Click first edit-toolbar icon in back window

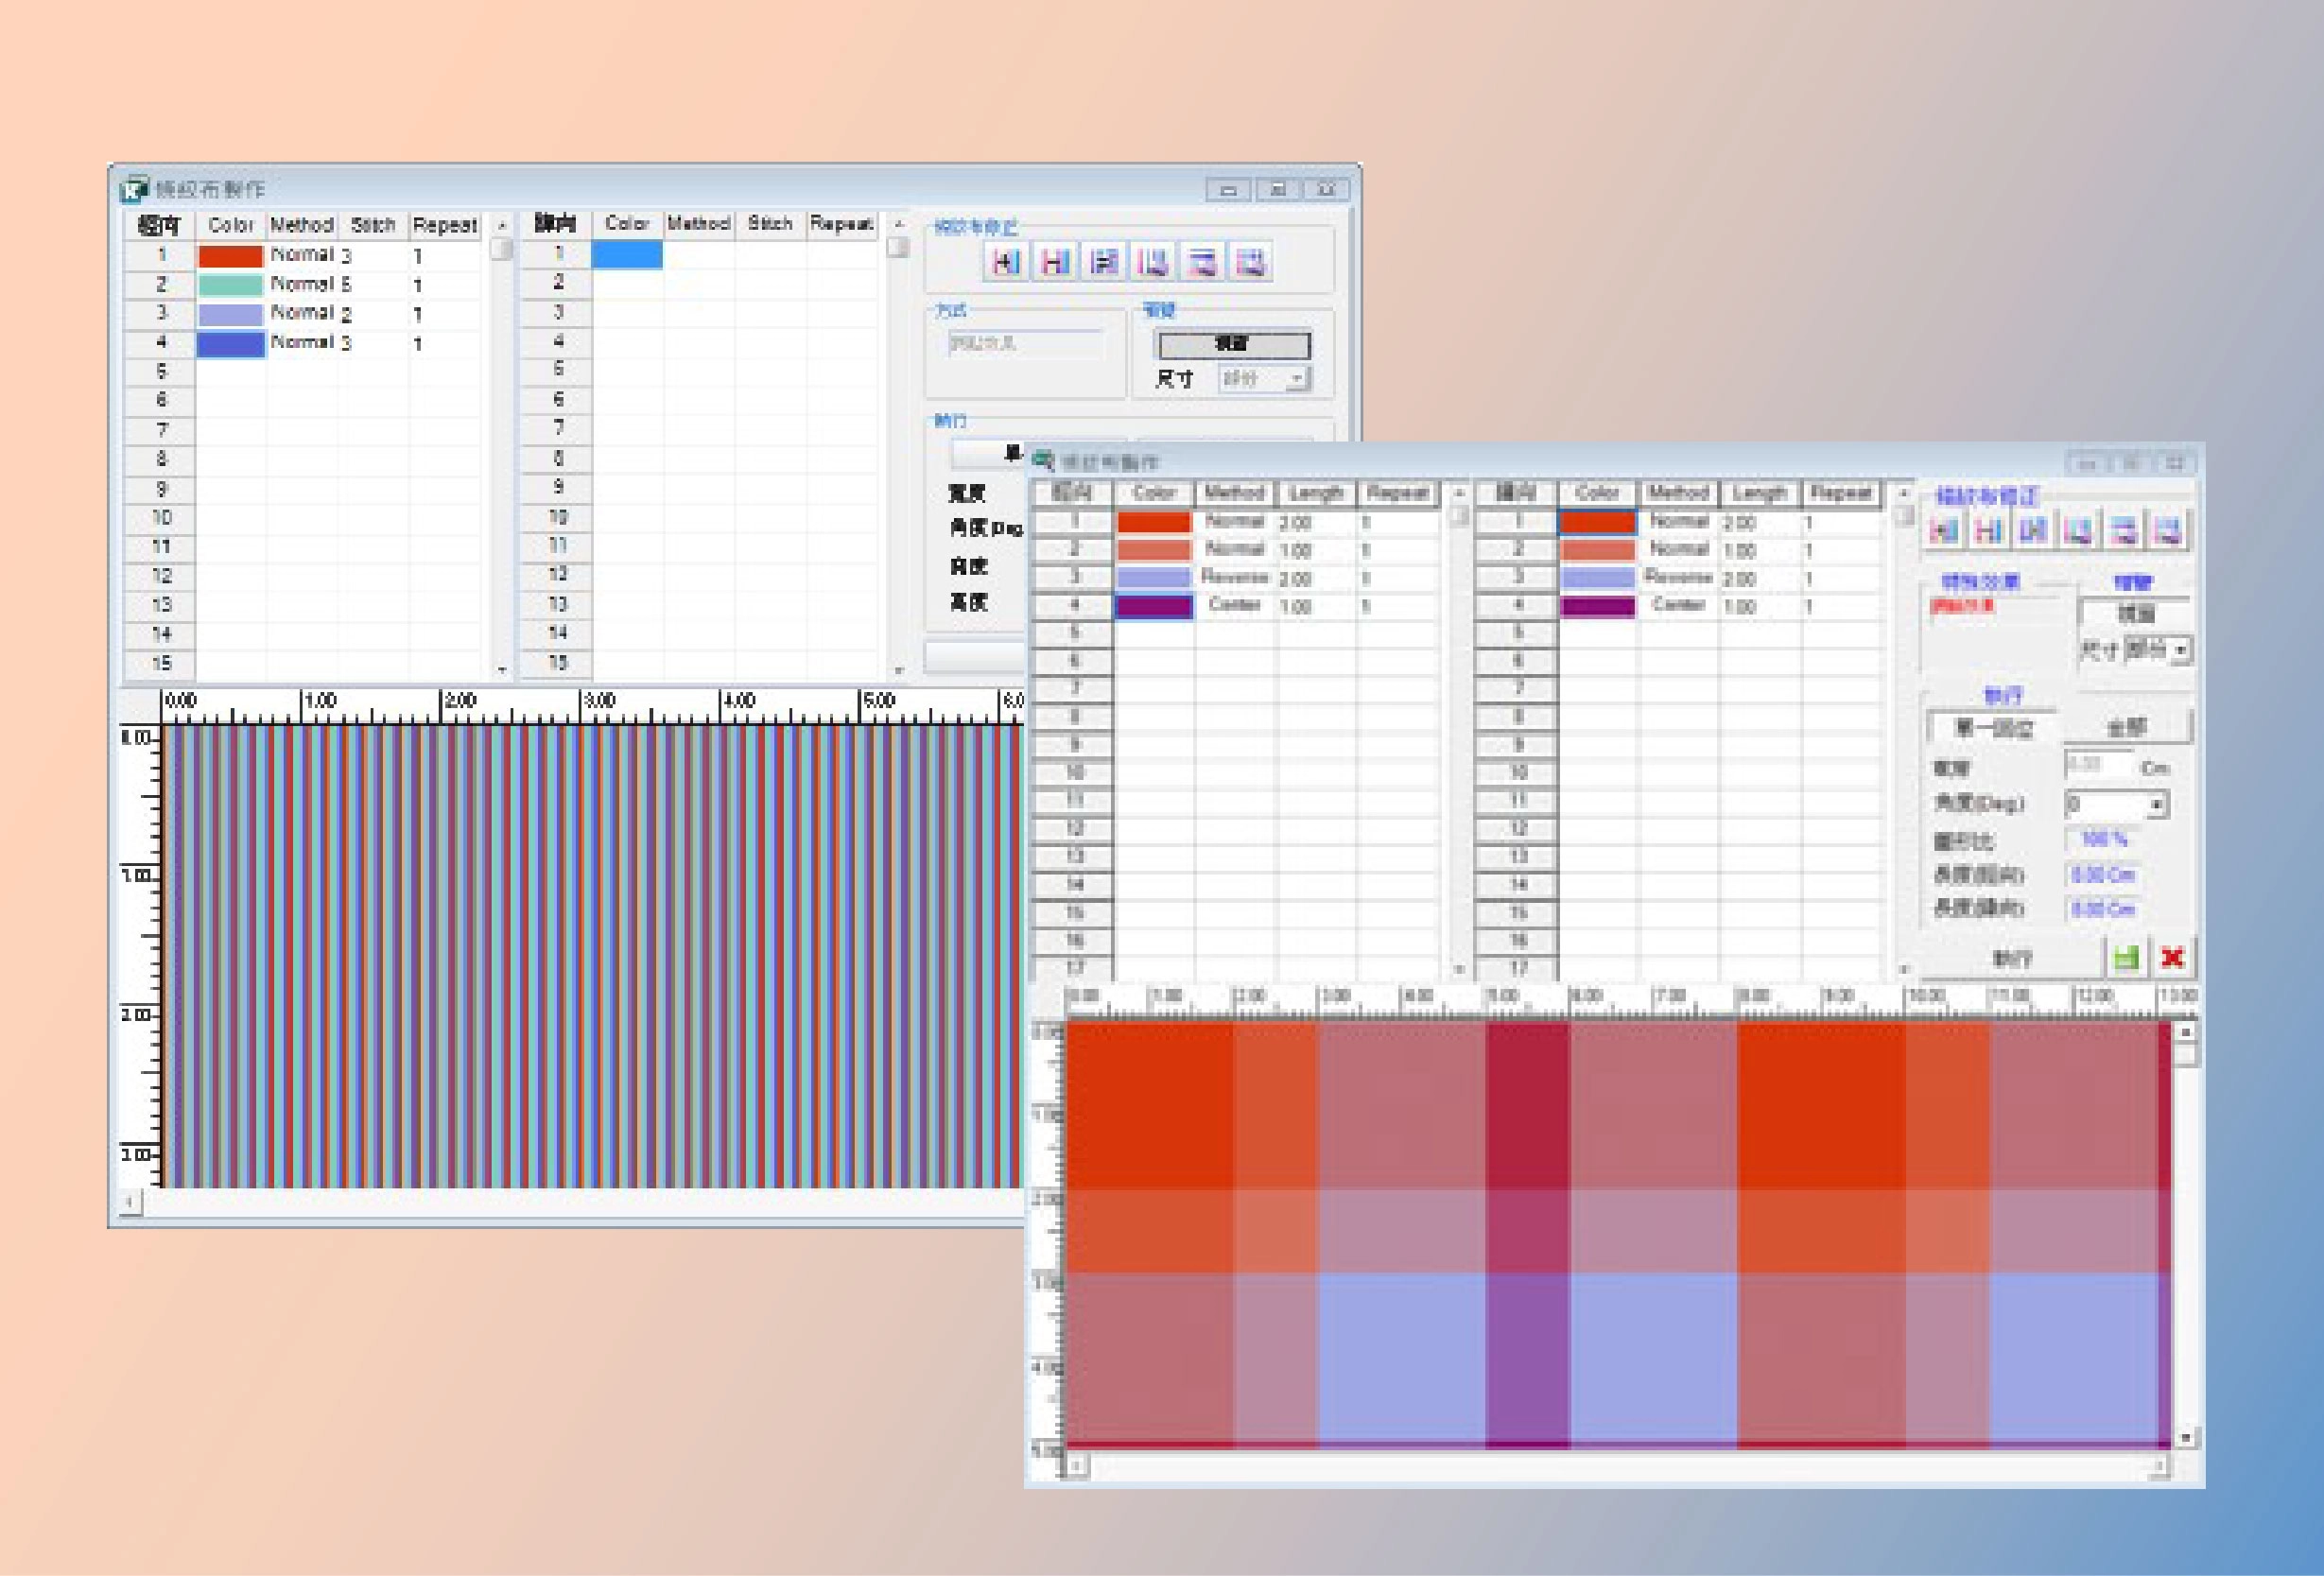tap(1005, 262)
